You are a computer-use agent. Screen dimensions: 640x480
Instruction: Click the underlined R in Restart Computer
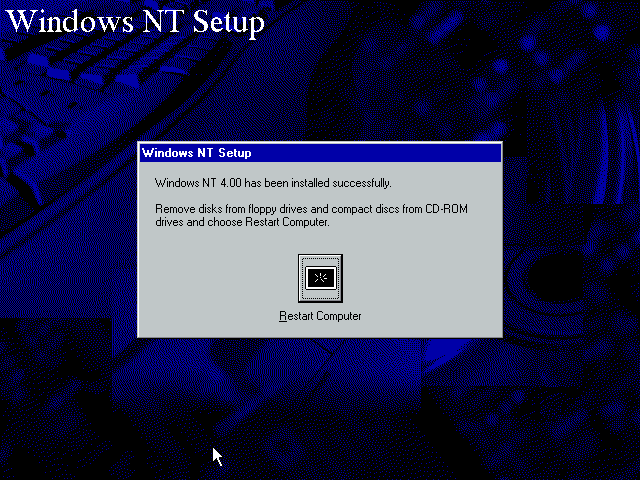[x=283, y=316]
